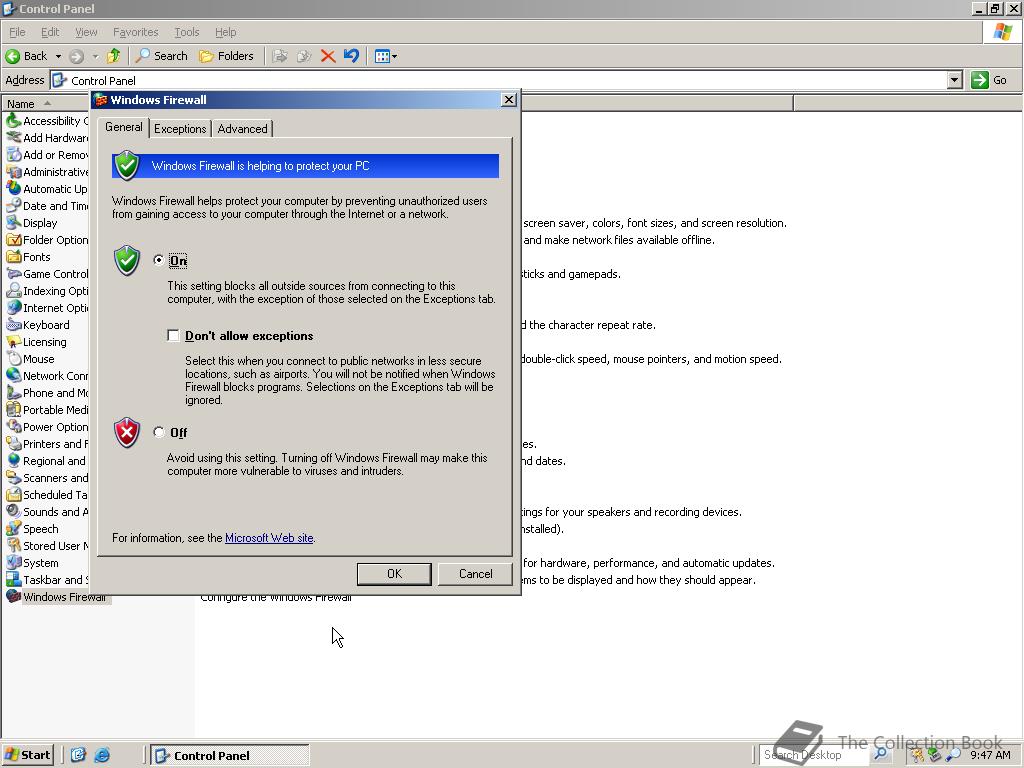The image size is (1024, 768).
Task: Open the View menu
Action: [86, 32]
